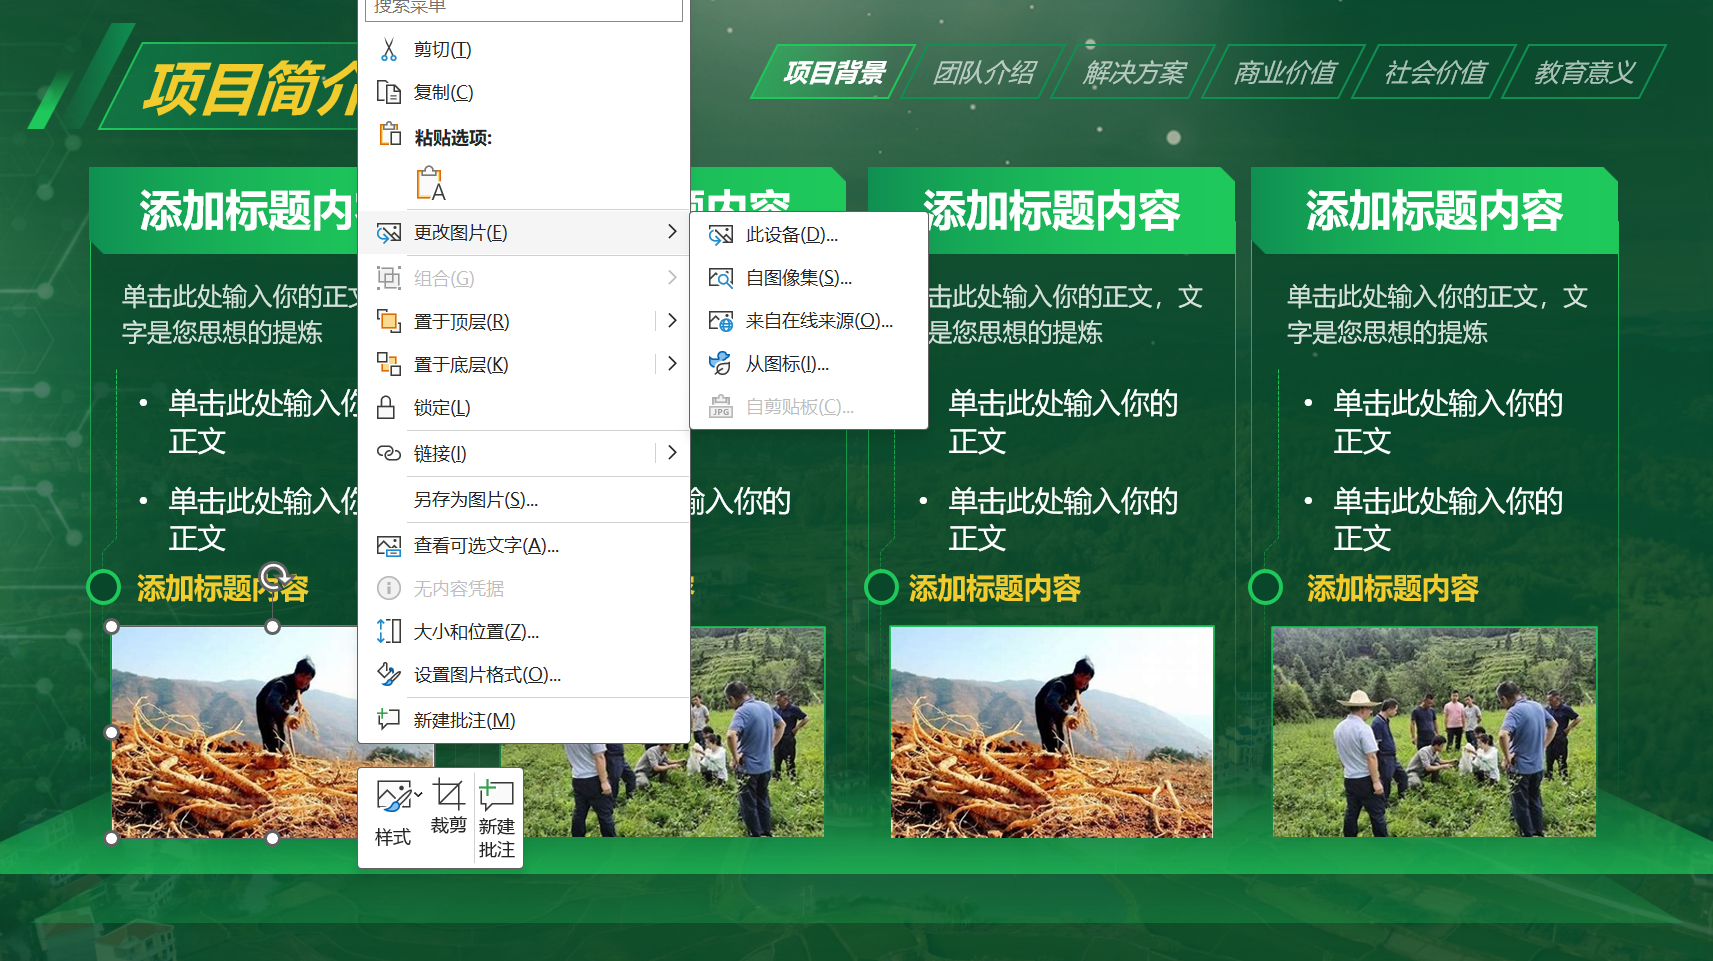Viewport: 1713px width, 961px height.
Task: Expand the 更改图片 submenu arrow
Action: 672,232
